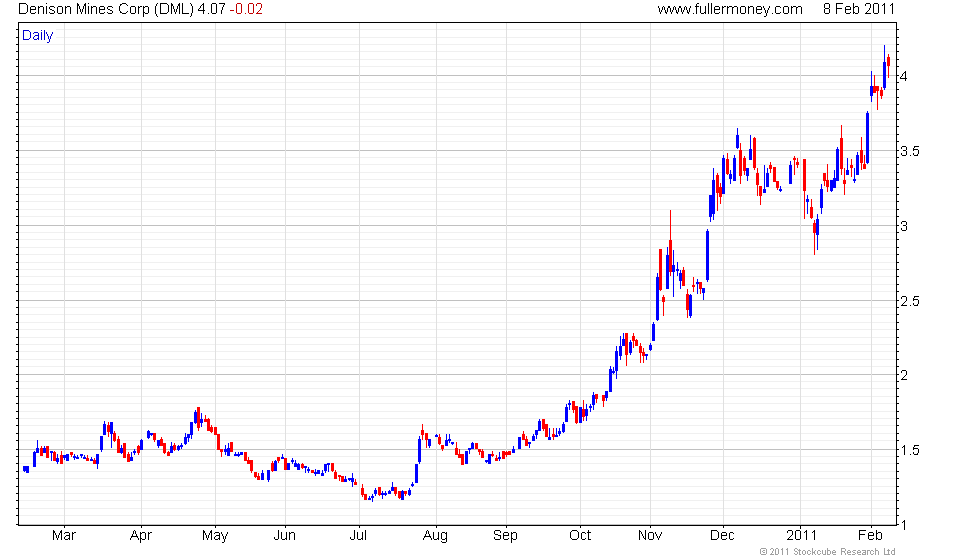Click the '4' price axis label
The image size is (980, 560).
[x=903, y=76]
